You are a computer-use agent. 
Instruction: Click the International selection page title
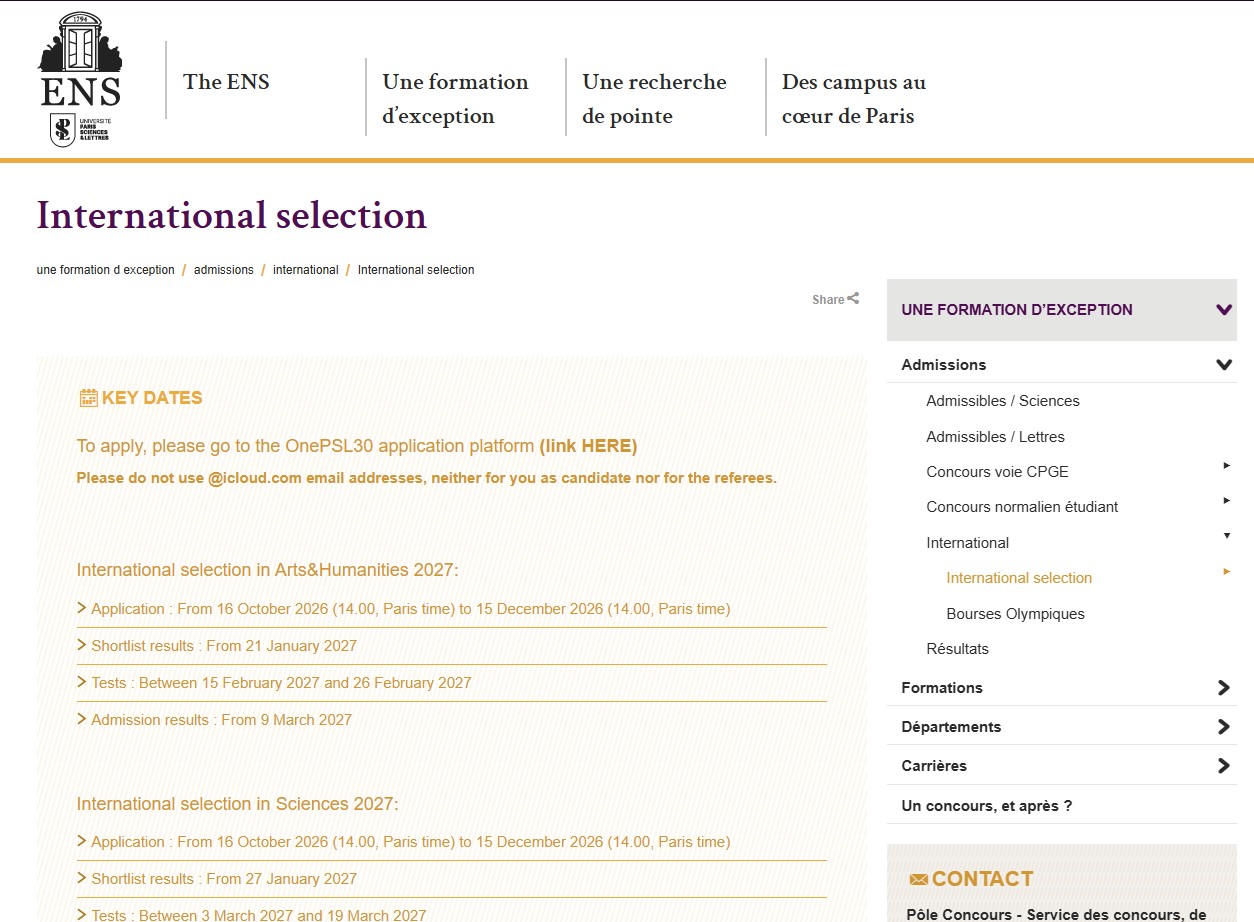[x=232, y=215]
